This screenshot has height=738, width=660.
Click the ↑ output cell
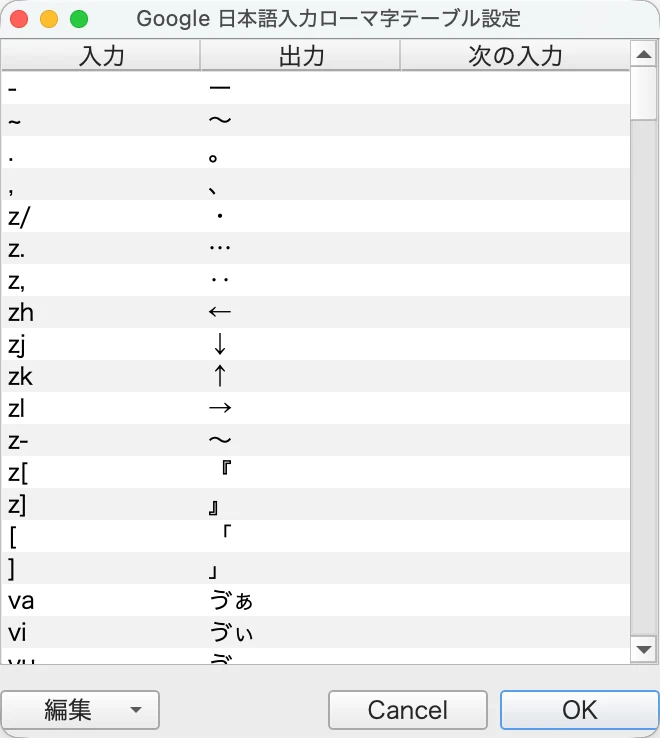pos(300,376)
